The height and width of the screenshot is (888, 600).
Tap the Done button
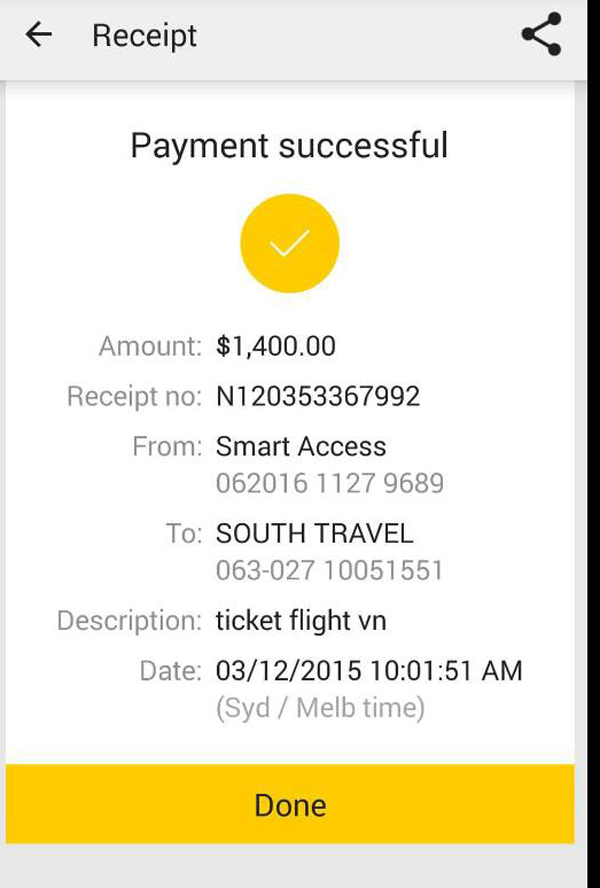pos(290,804)
